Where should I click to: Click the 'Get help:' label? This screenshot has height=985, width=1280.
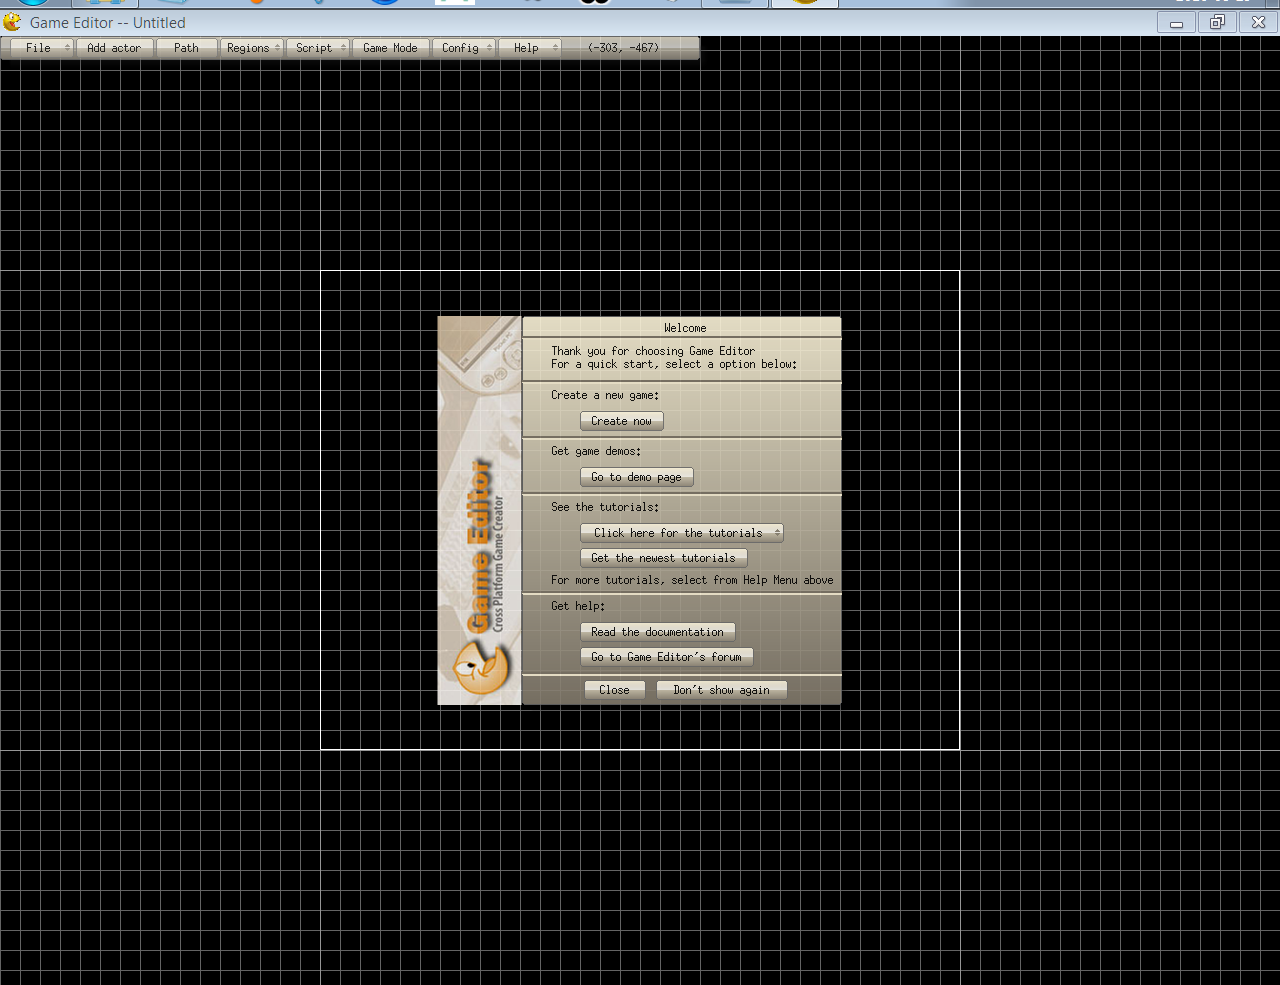point(578,606)
